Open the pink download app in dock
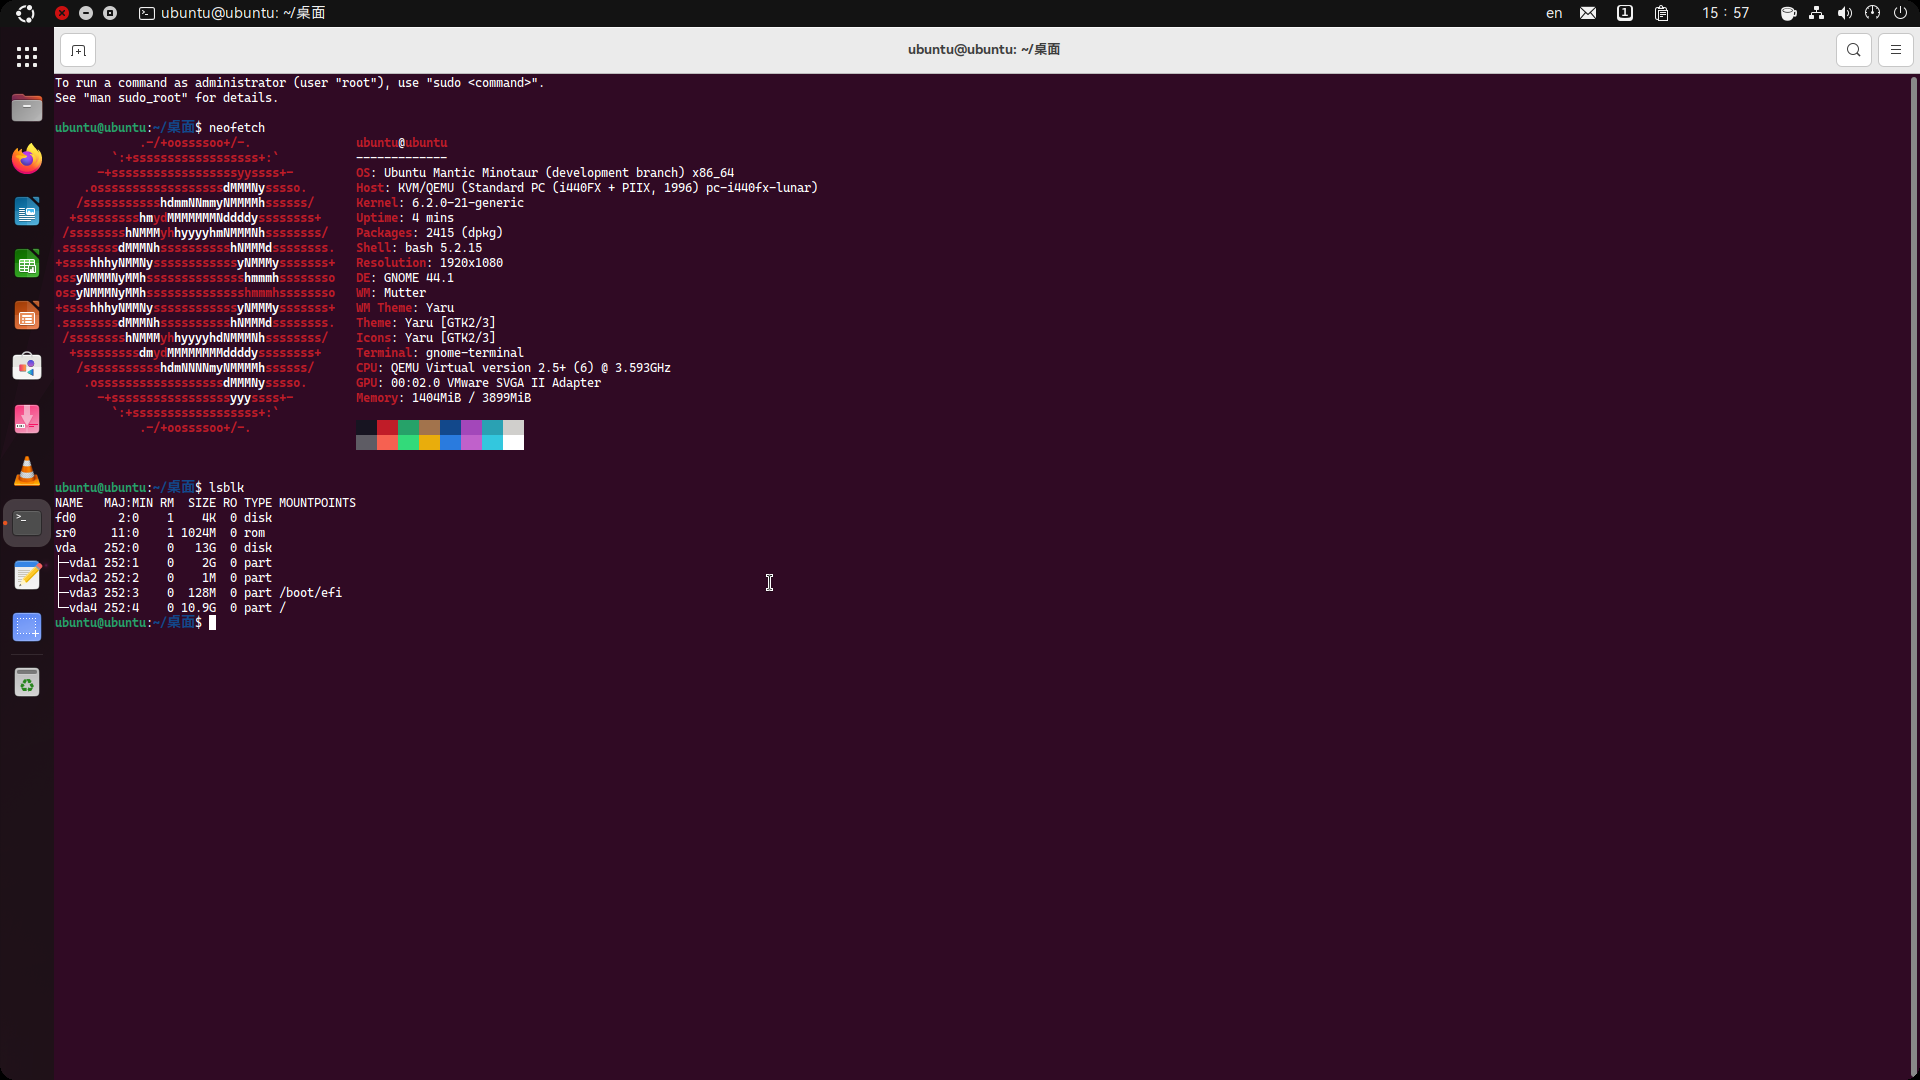 27,419
